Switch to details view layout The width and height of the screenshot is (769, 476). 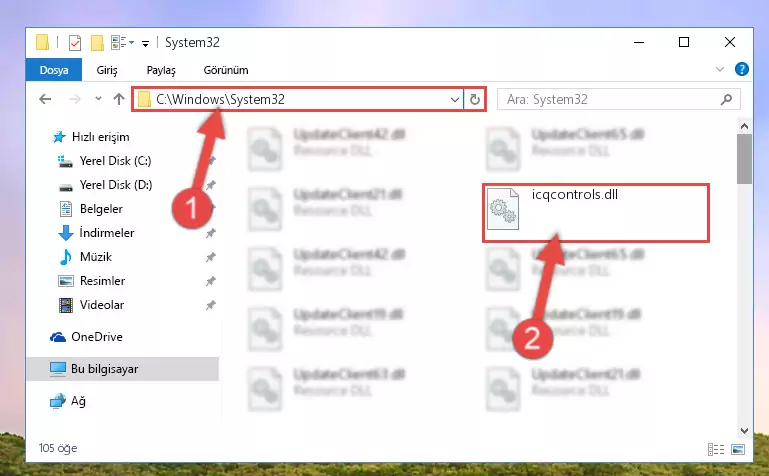(716, 449)
